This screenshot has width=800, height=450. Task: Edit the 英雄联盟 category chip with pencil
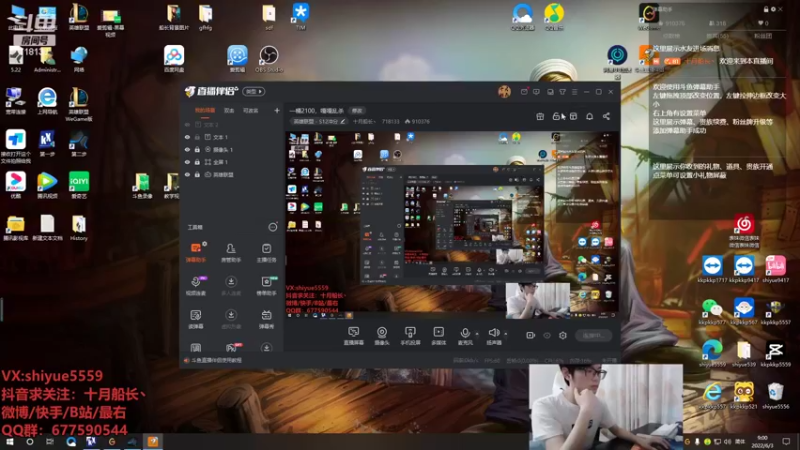pyautogui.click(x=318, y=121)
